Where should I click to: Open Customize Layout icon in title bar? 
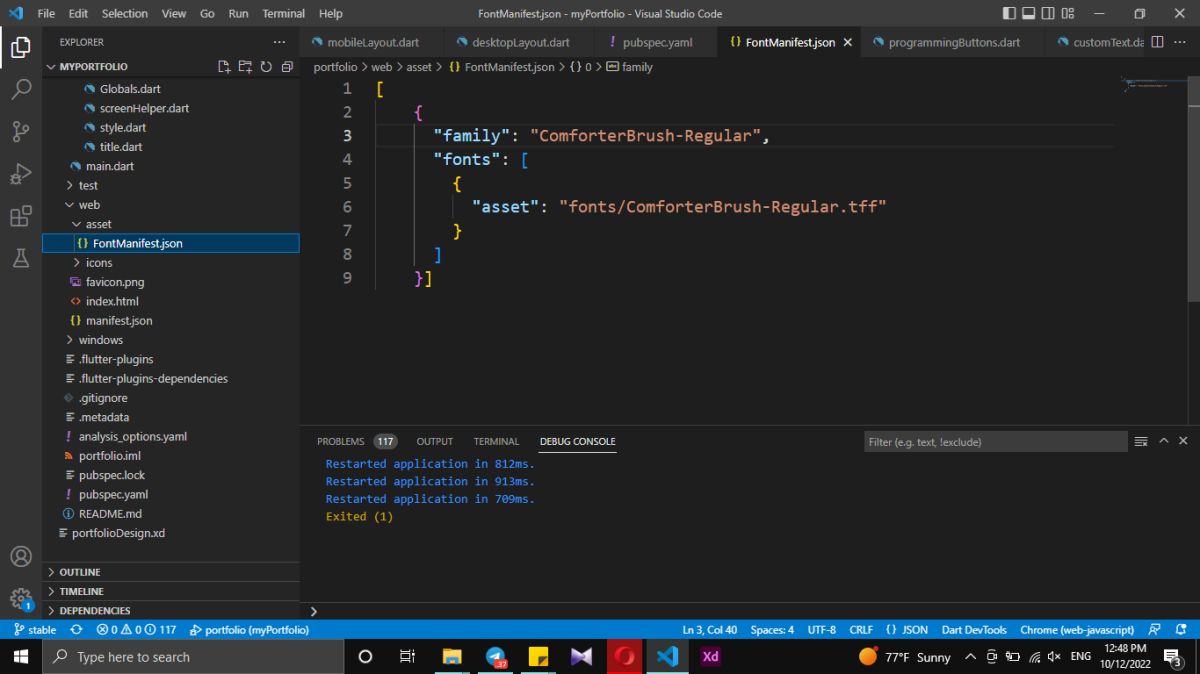1069,13
